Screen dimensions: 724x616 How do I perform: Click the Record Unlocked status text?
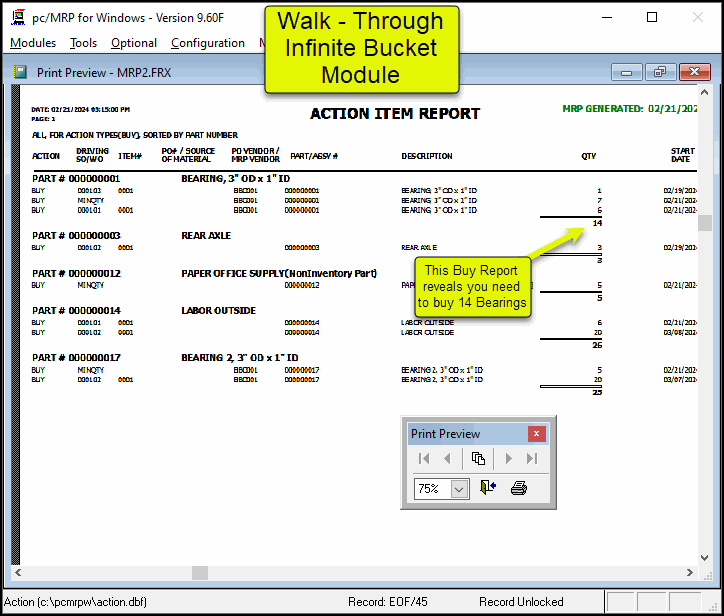click(521, 602)
